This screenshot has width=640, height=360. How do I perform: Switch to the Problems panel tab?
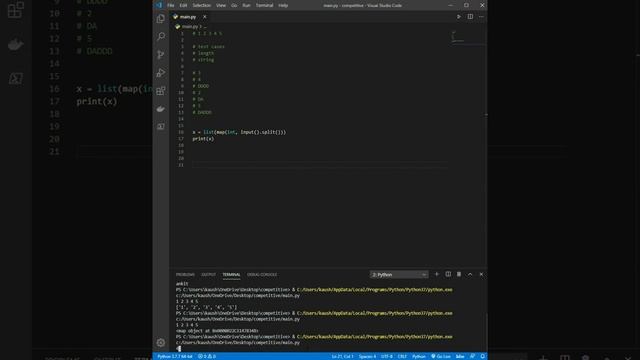(185, 275)
